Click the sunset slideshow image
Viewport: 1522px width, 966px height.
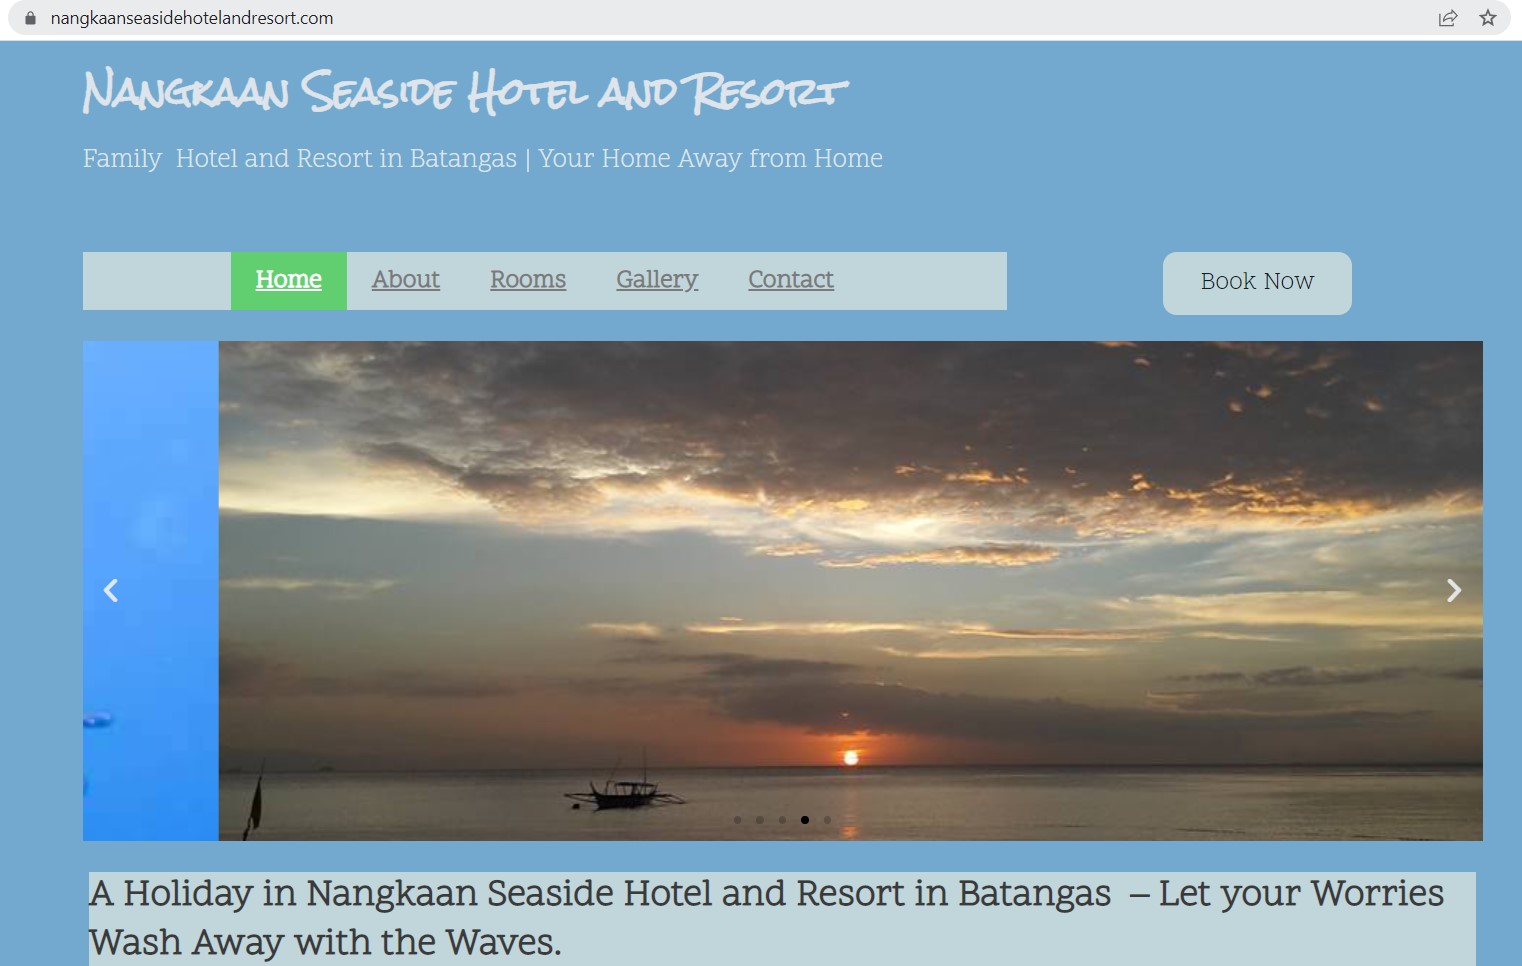click(850, 590)
